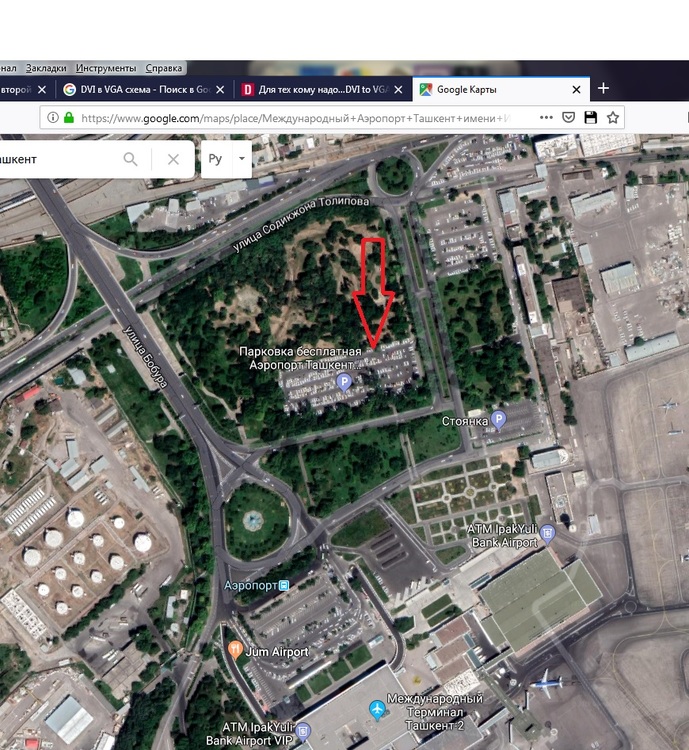The height and width of the screenshot is (750, 689).
Task: Click the Jum Airport restaurant marker
Action: click(x=234, y=650)
